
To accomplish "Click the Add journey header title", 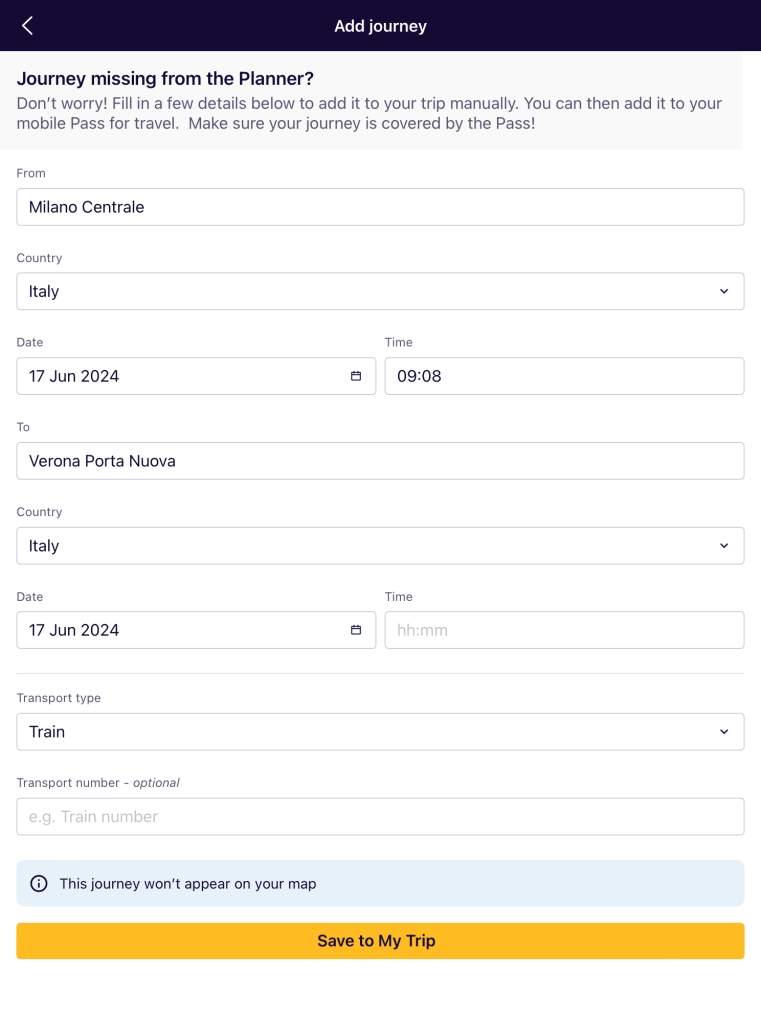I will point(380,26).
